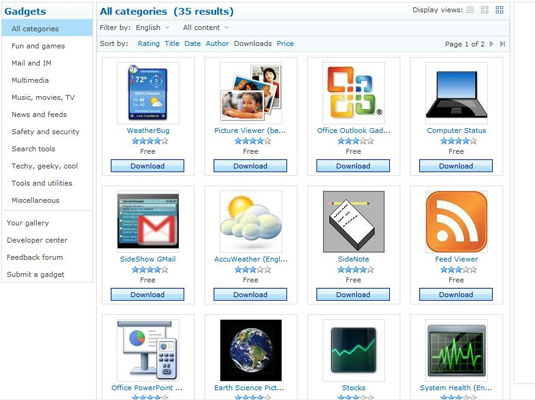The height and width of the screenshot is (400, 535).
Task: Open the Computer Status laptop icon
Action: 457,92
